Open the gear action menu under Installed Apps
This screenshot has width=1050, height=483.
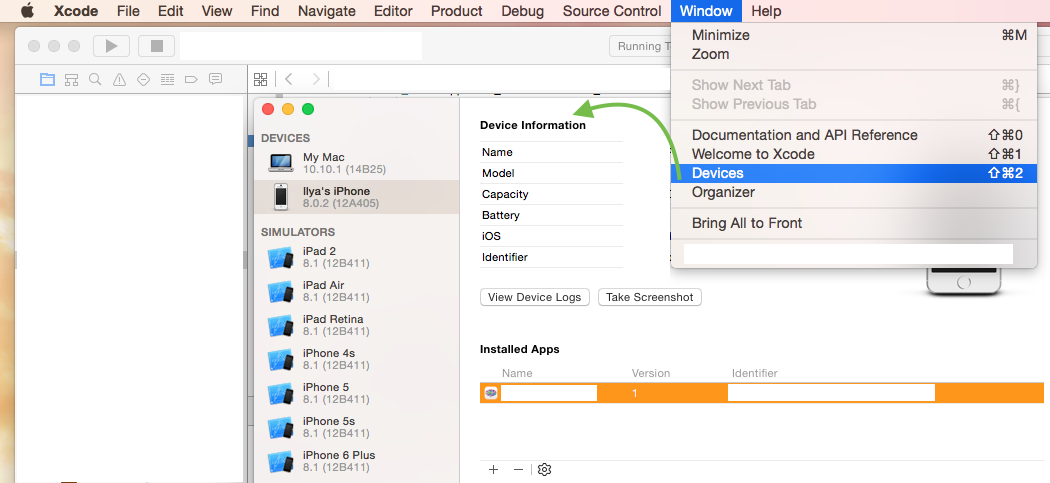click(544, 470)
